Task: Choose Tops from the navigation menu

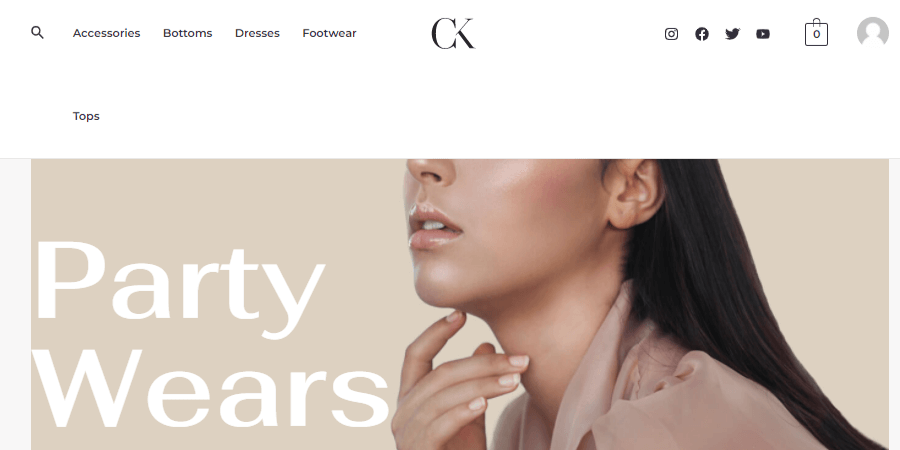Action: (86, 116)
